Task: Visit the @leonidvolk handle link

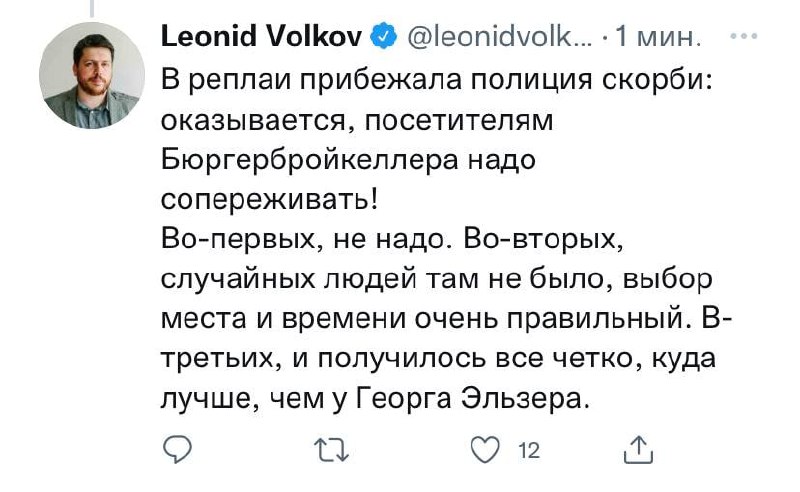Action: pos(499,36)
